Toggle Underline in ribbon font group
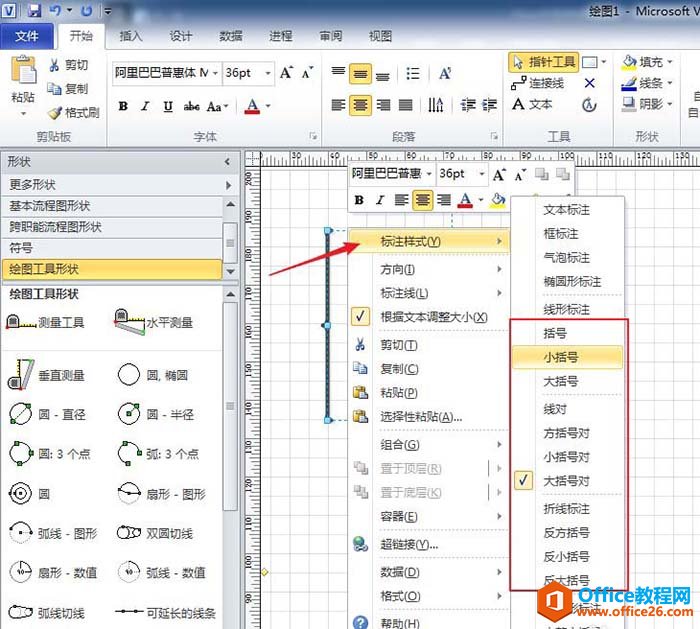 click(x=168, y=106)
